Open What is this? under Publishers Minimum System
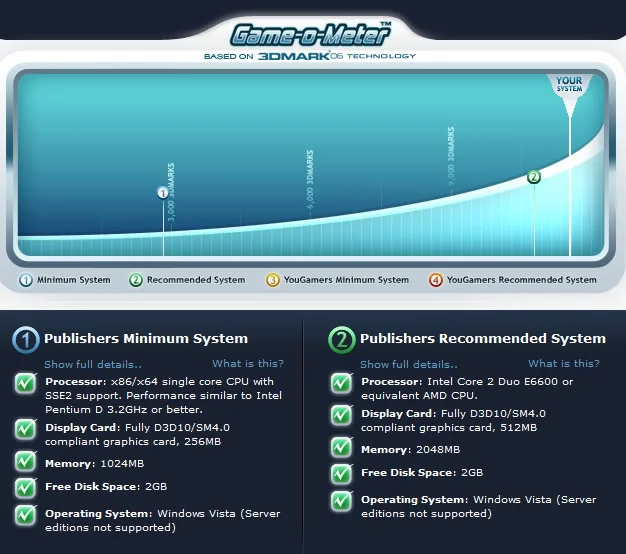Screen dimensions: 626x554 (248, 364)
